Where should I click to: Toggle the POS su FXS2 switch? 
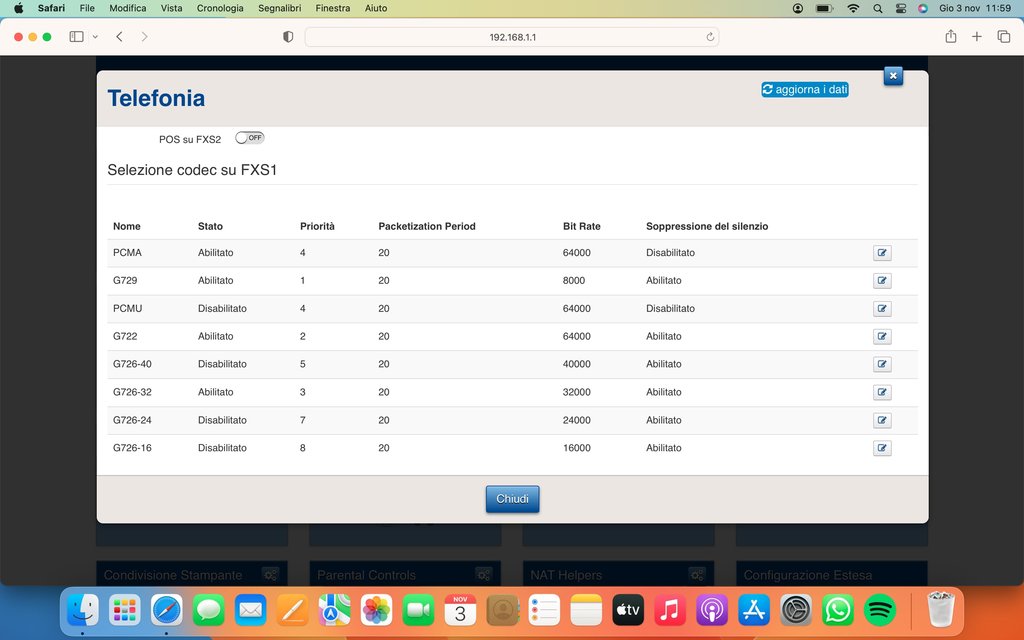point(249,138)
